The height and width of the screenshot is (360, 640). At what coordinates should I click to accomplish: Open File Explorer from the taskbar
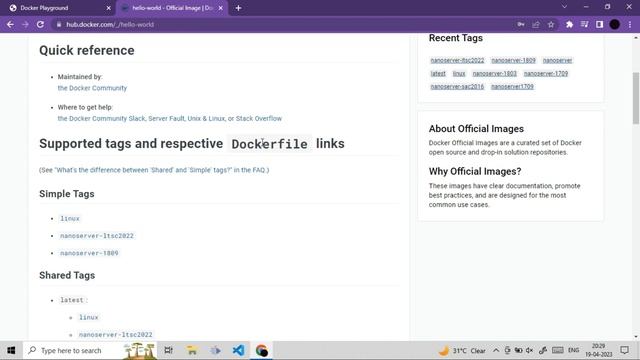tap(192, 351)
